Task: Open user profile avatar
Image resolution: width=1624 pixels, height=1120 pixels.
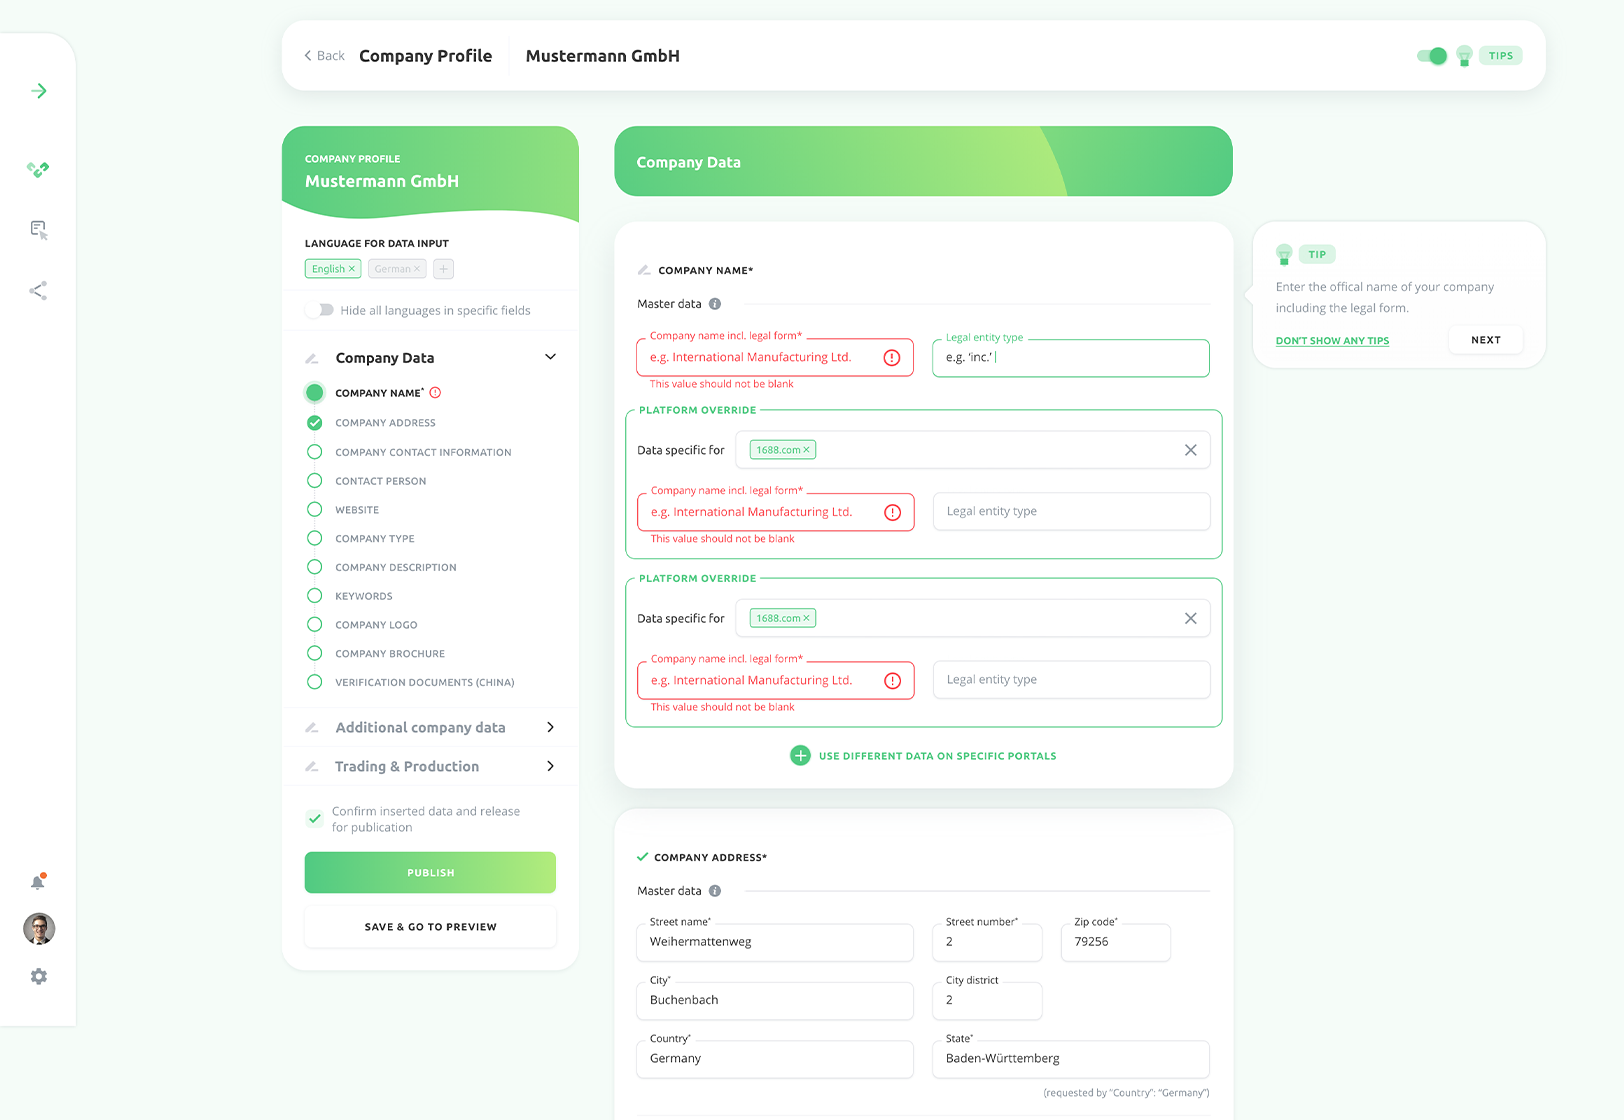Action: click(x=39, y=929)
